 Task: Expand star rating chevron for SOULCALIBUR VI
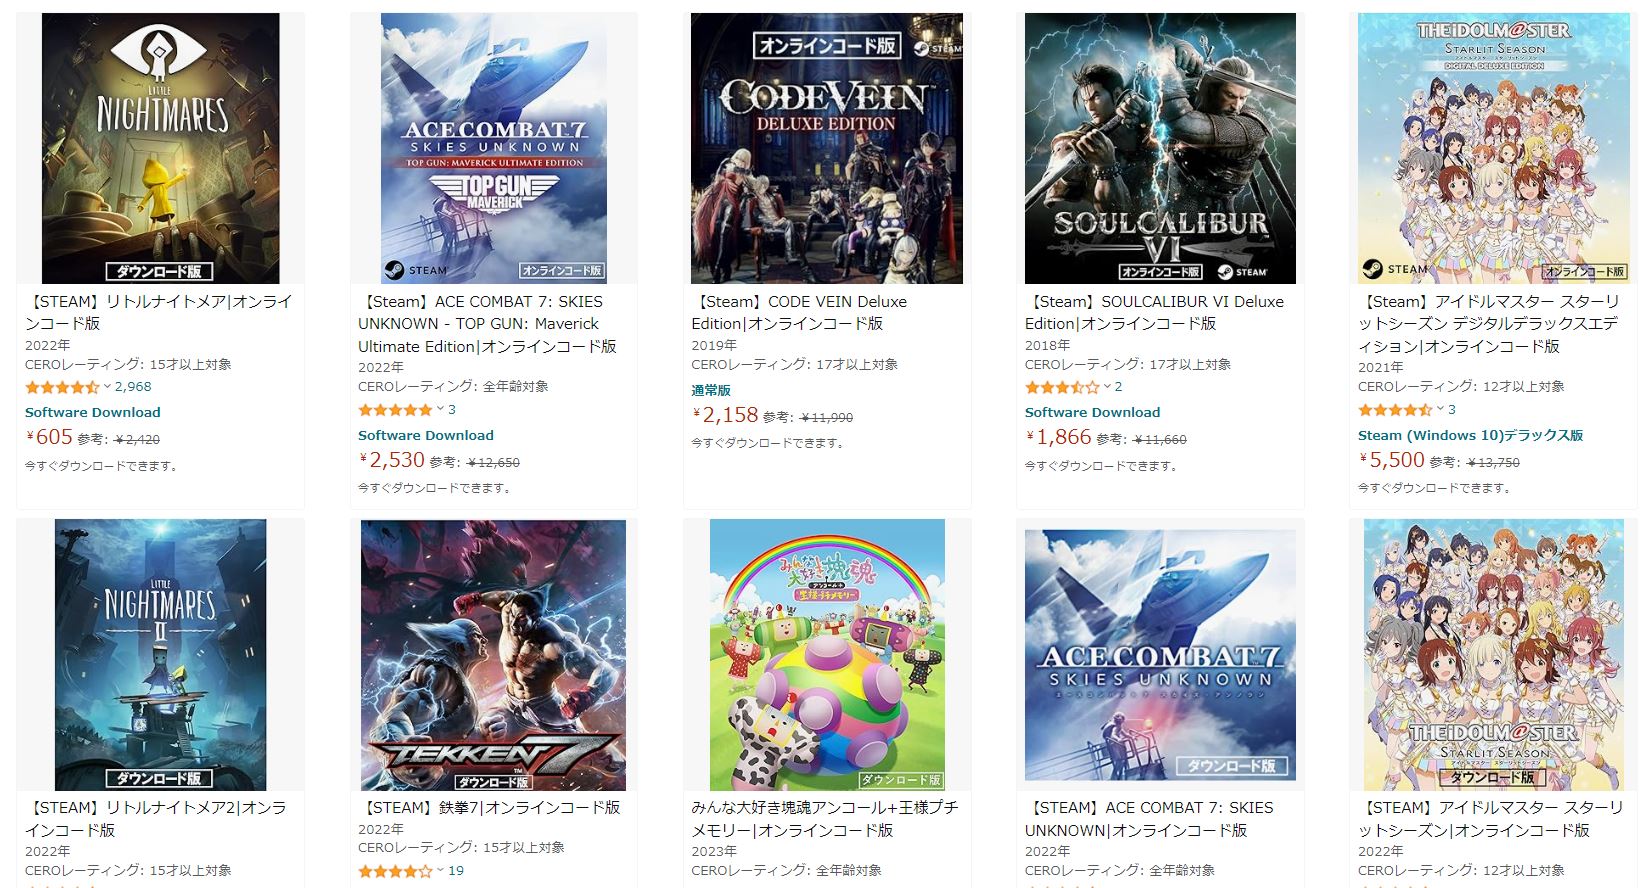1107,387
